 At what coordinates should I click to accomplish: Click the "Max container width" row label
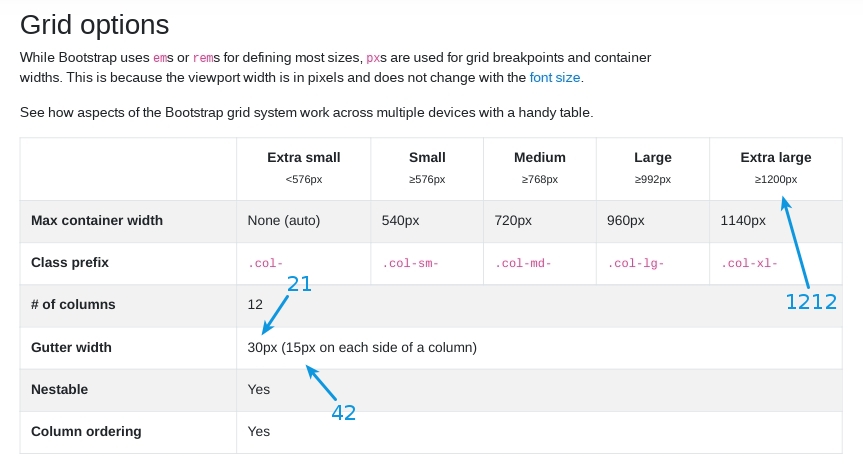coord(97,220)
